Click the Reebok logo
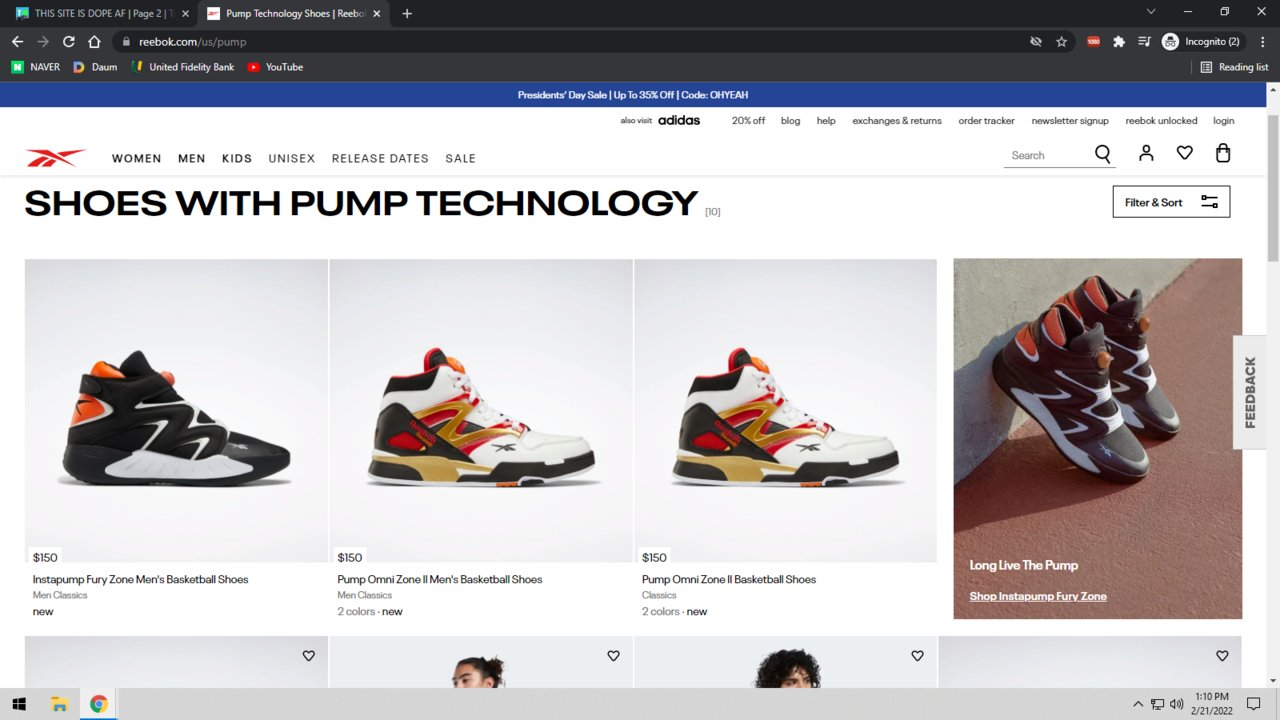 [56, 158]
